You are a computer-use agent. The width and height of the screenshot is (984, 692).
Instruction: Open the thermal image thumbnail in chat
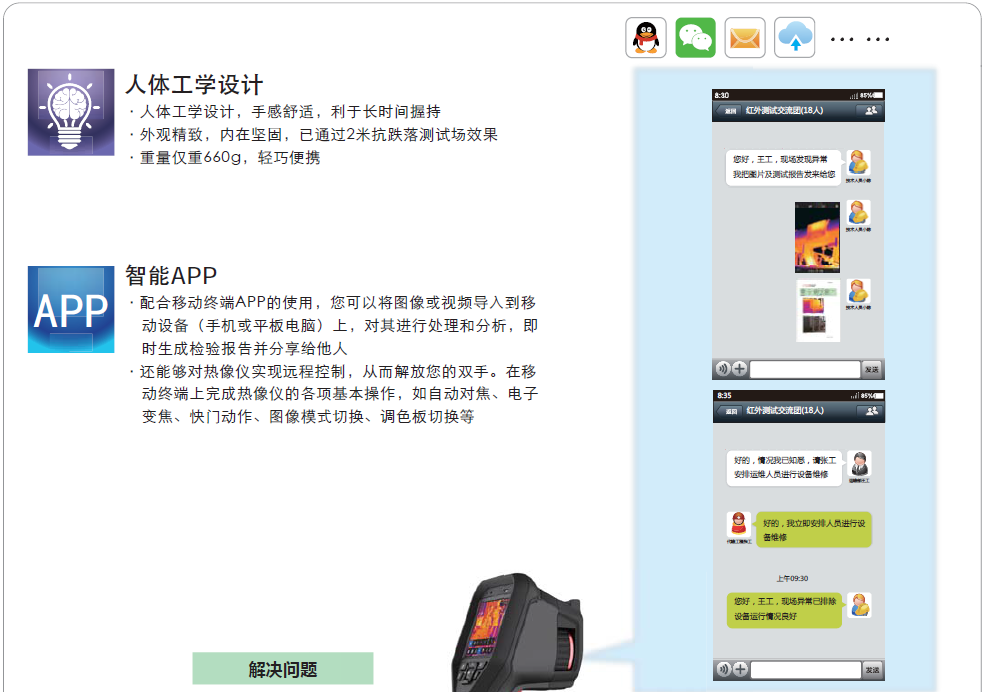click(x=817, y=237)
